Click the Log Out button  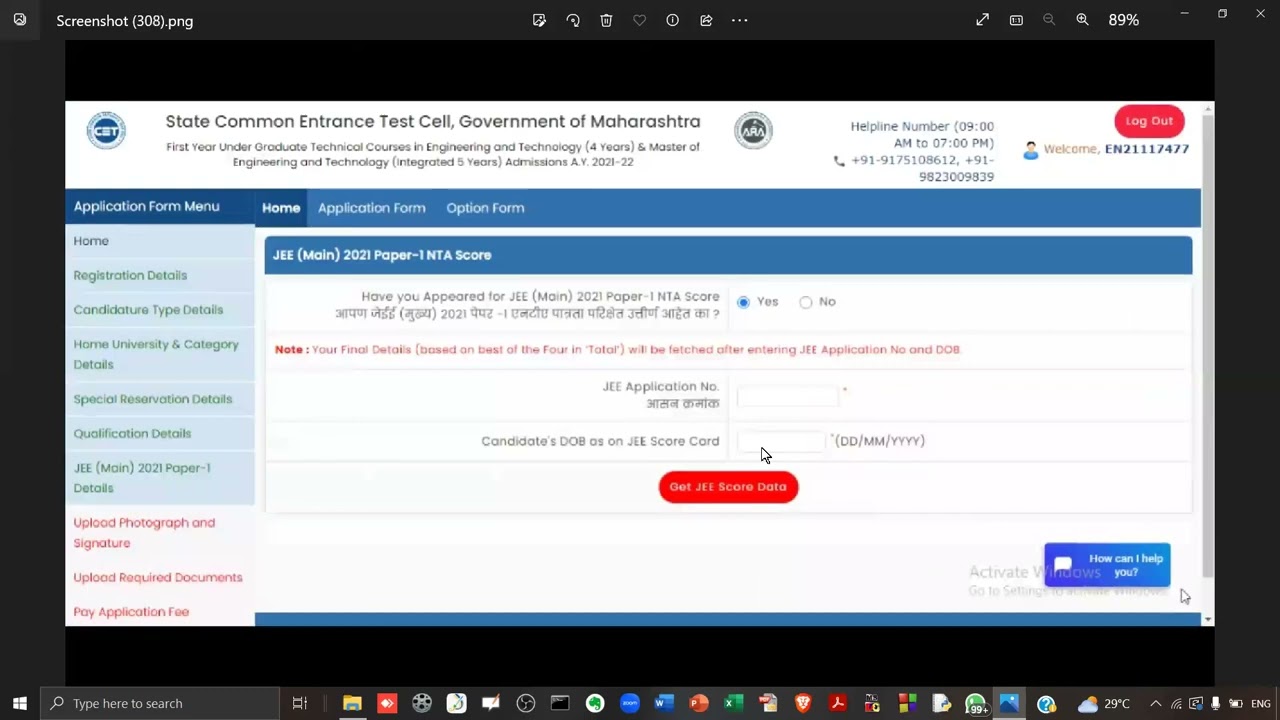click(1149, 121)
